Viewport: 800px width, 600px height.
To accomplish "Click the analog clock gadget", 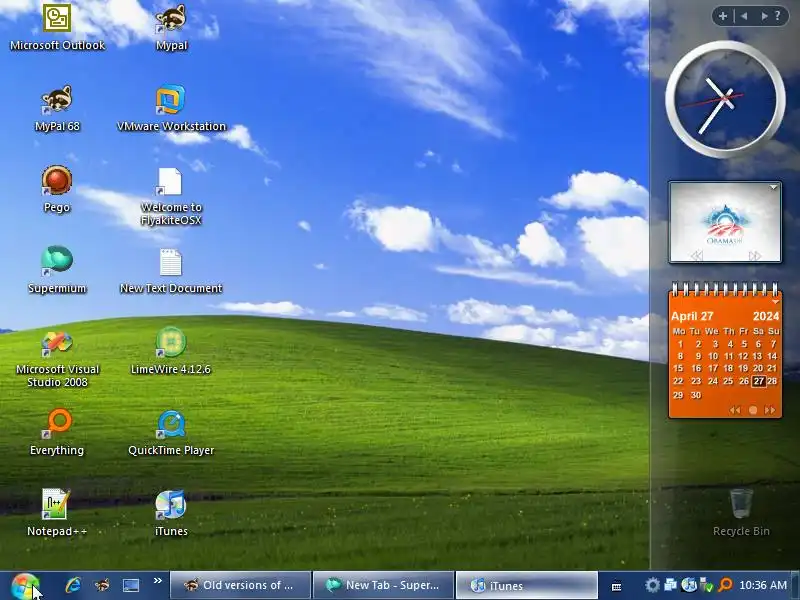I will click(x=725, y=99).
